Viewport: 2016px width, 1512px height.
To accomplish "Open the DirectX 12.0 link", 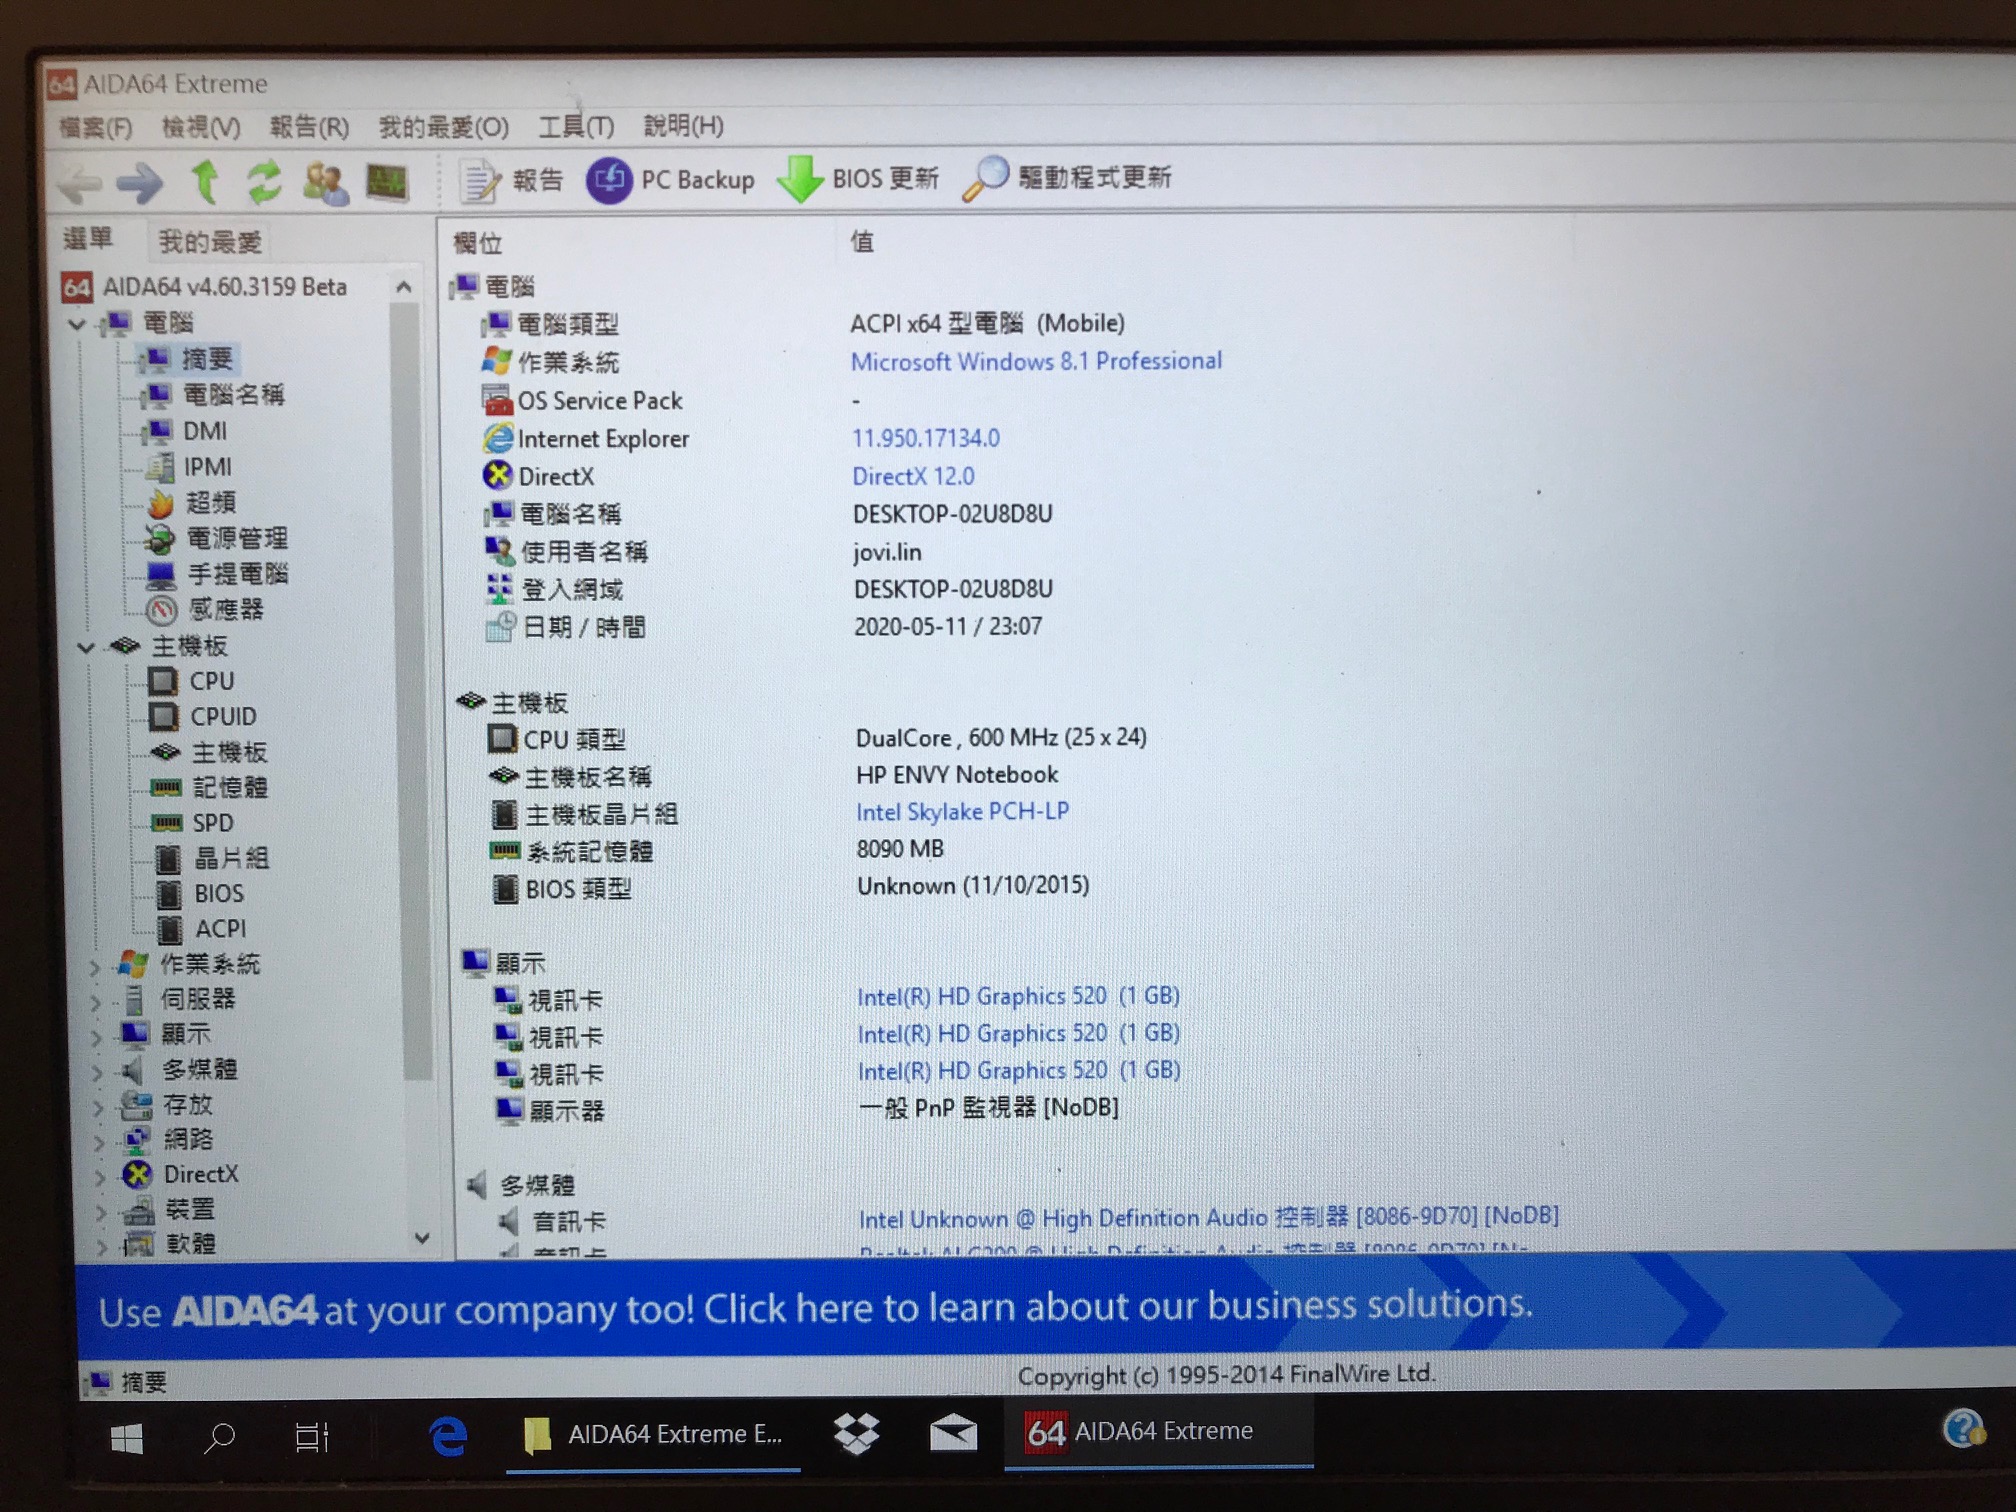I will click(913, 476).
